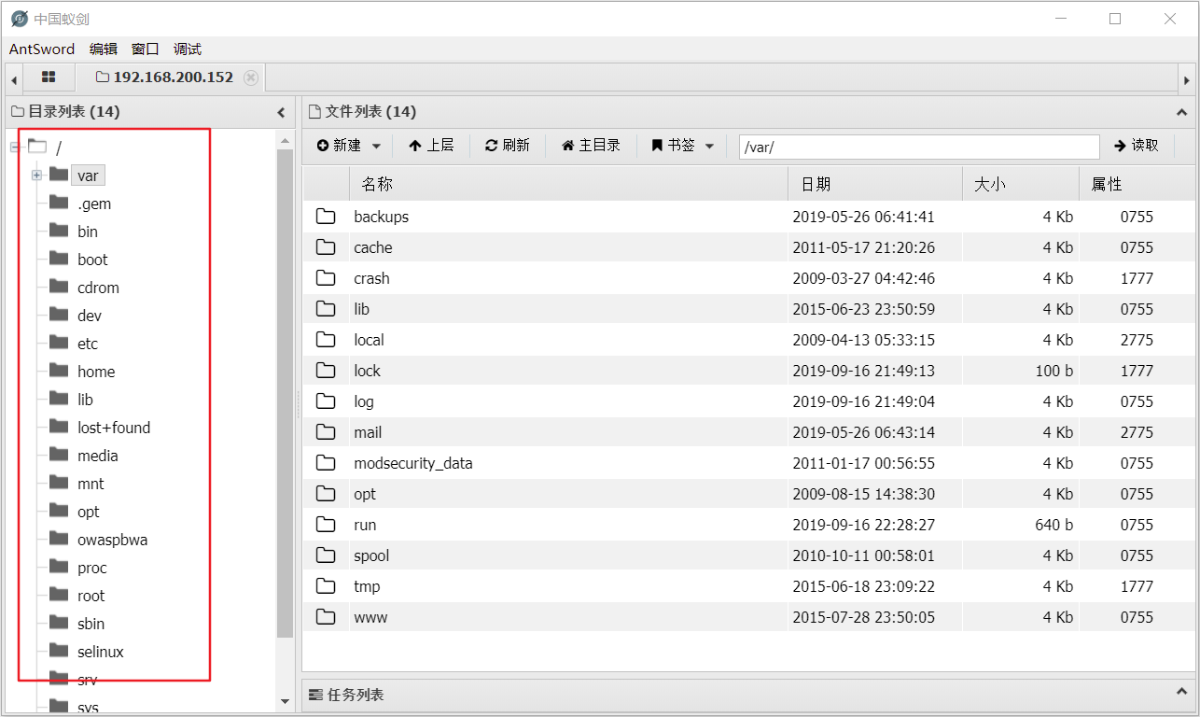Image resolution: width=1200 pixels, height=717 pixels.
Task: Click the opt folder icon in file list
Action: (325, 494)
